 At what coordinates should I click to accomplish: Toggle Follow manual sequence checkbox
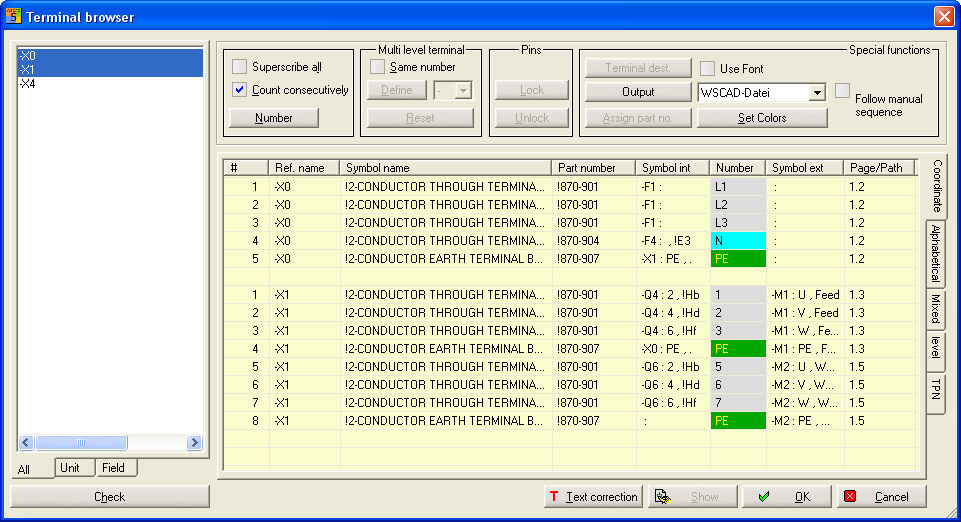pyautogui.click(x=843, y=91)
